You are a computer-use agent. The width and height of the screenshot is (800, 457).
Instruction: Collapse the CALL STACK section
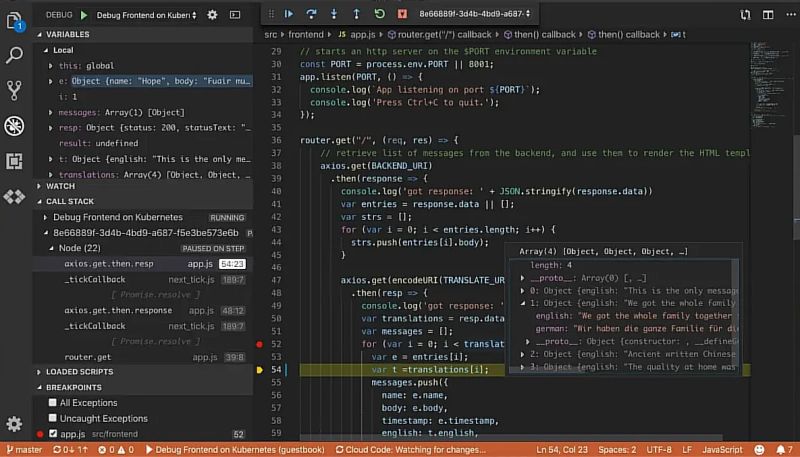coord(39,201)
